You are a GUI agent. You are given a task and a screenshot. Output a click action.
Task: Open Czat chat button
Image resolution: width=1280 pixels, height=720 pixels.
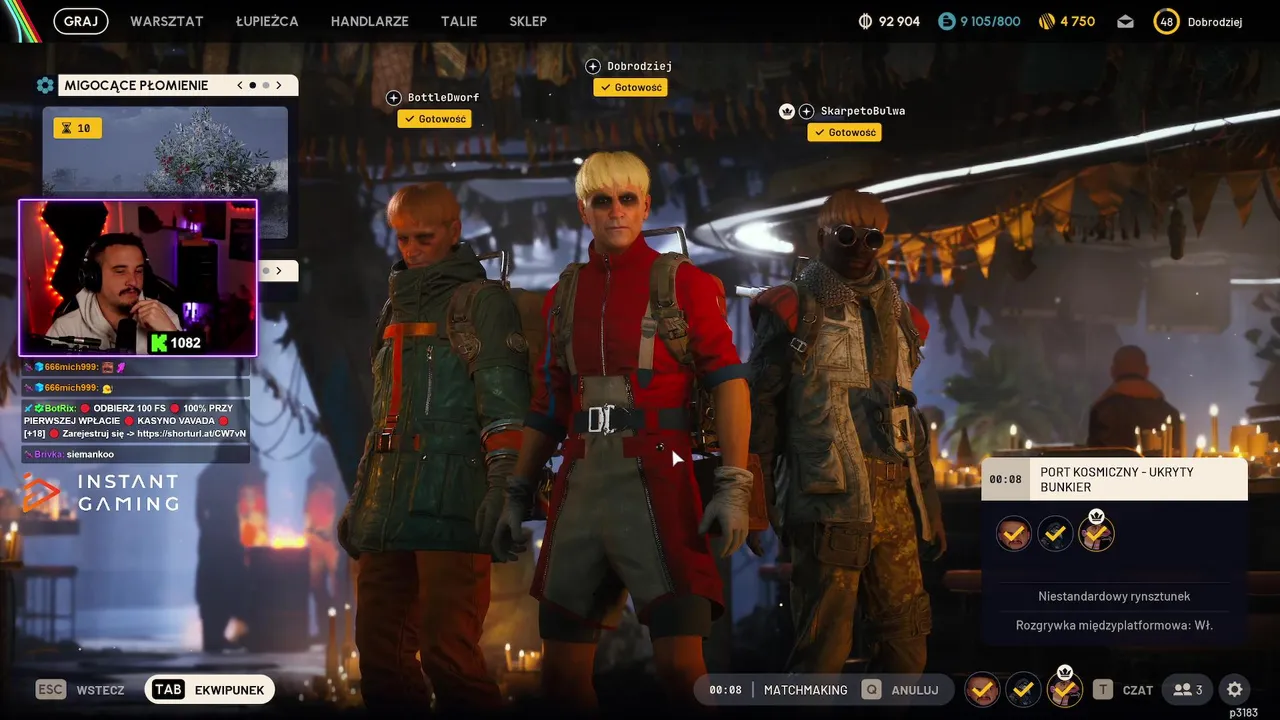coord(1124,690)
